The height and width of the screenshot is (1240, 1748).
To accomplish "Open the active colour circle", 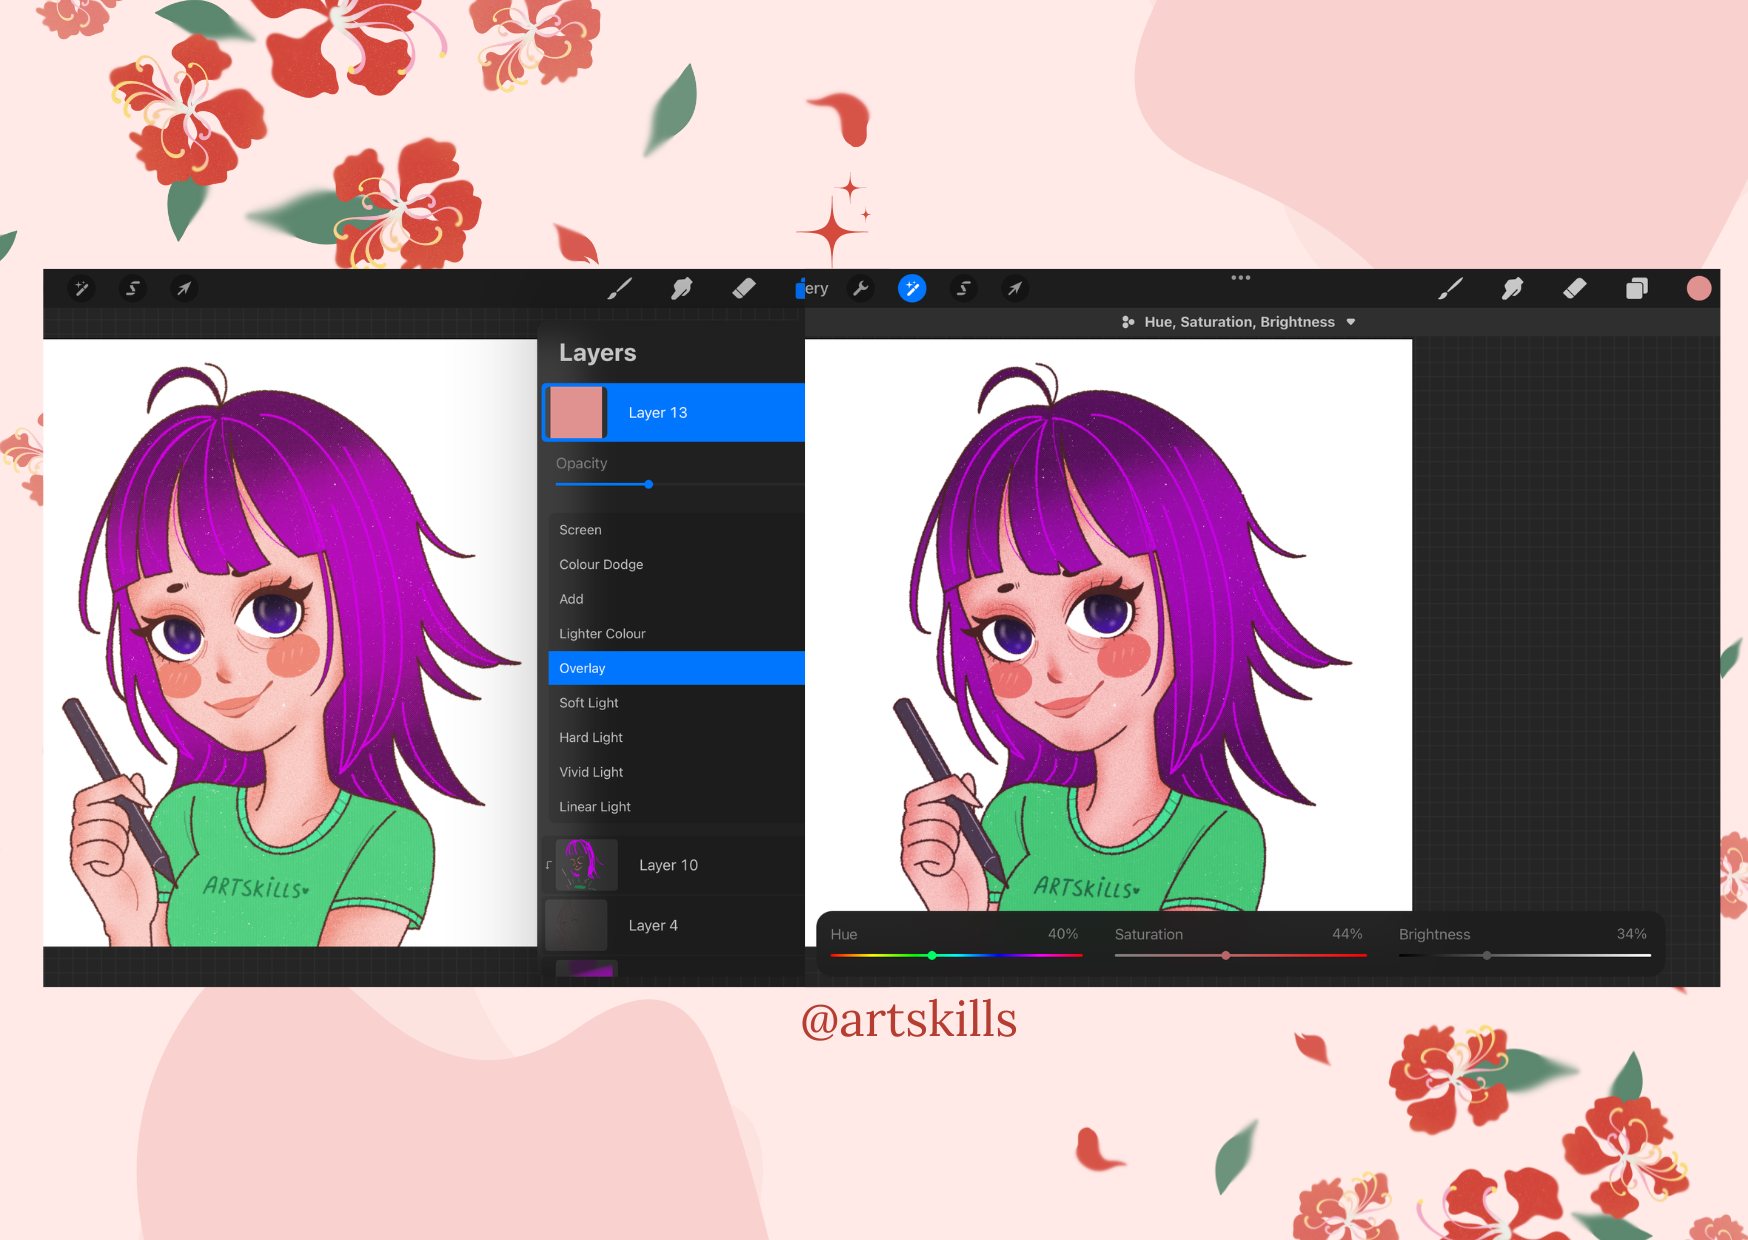I will (1699, 289).
